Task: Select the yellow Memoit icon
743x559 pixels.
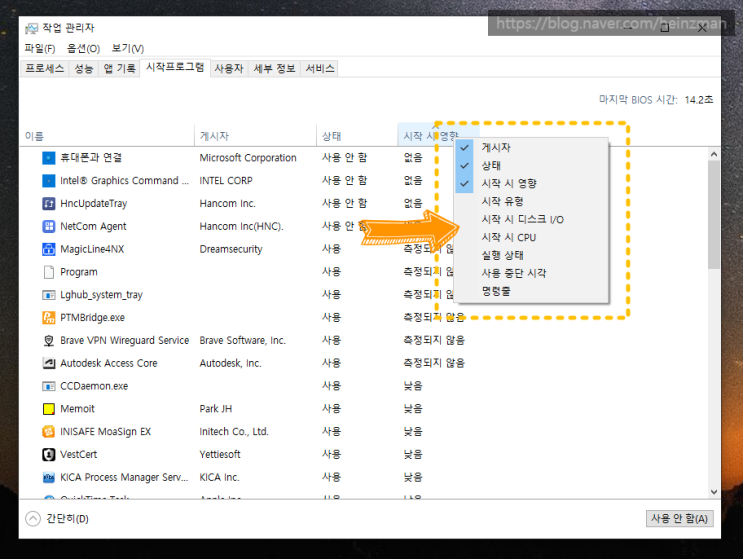Action: [x=49, y=409]
